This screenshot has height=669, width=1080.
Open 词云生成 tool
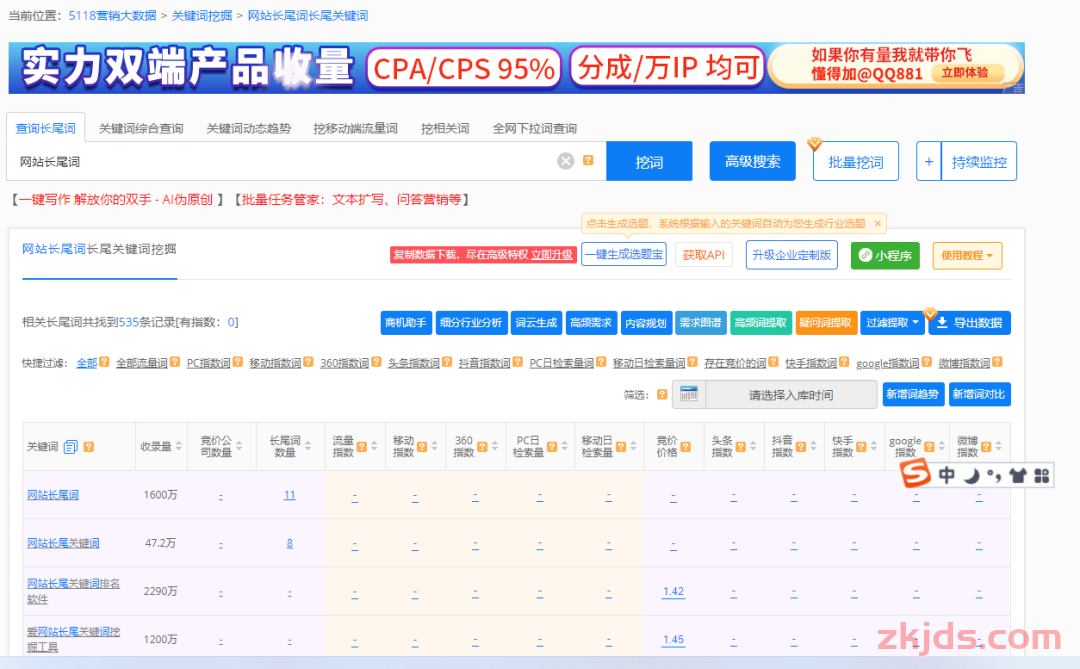pyautogui.click(x=536, y=322)
